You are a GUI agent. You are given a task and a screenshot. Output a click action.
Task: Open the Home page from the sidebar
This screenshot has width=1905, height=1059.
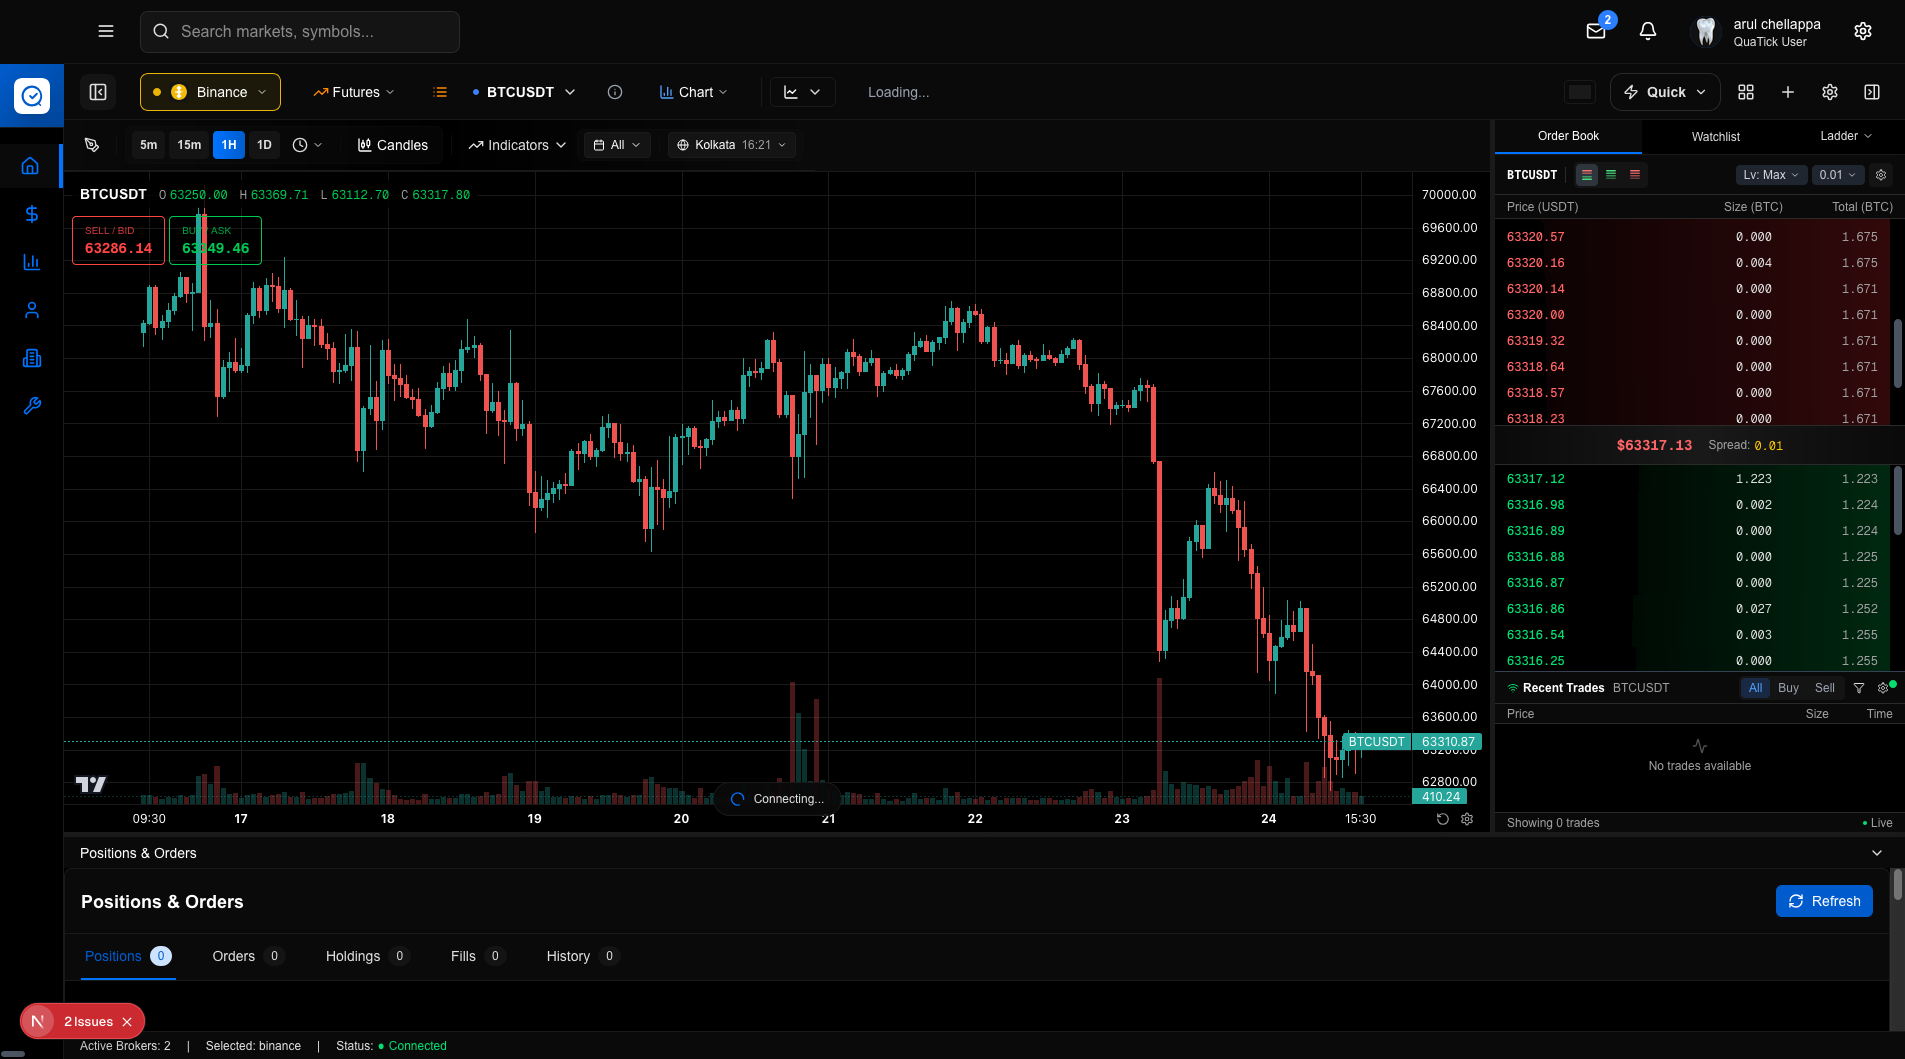click(x=31, y=165)
